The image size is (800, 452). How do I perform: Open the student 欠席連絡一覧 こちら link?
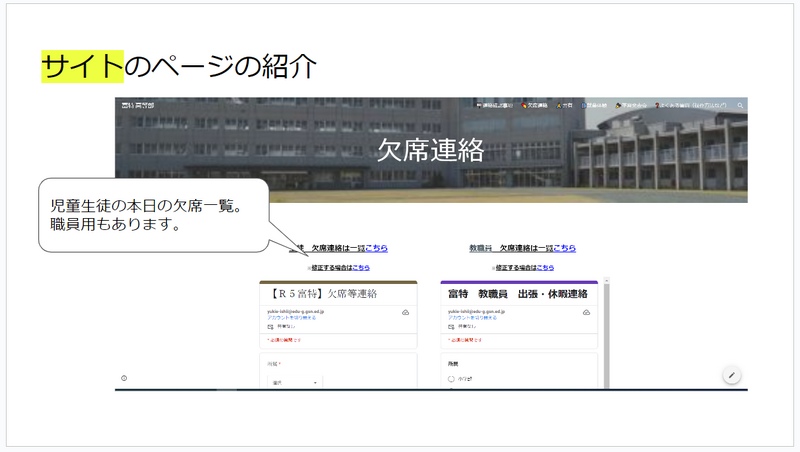[x=377, y=248]
